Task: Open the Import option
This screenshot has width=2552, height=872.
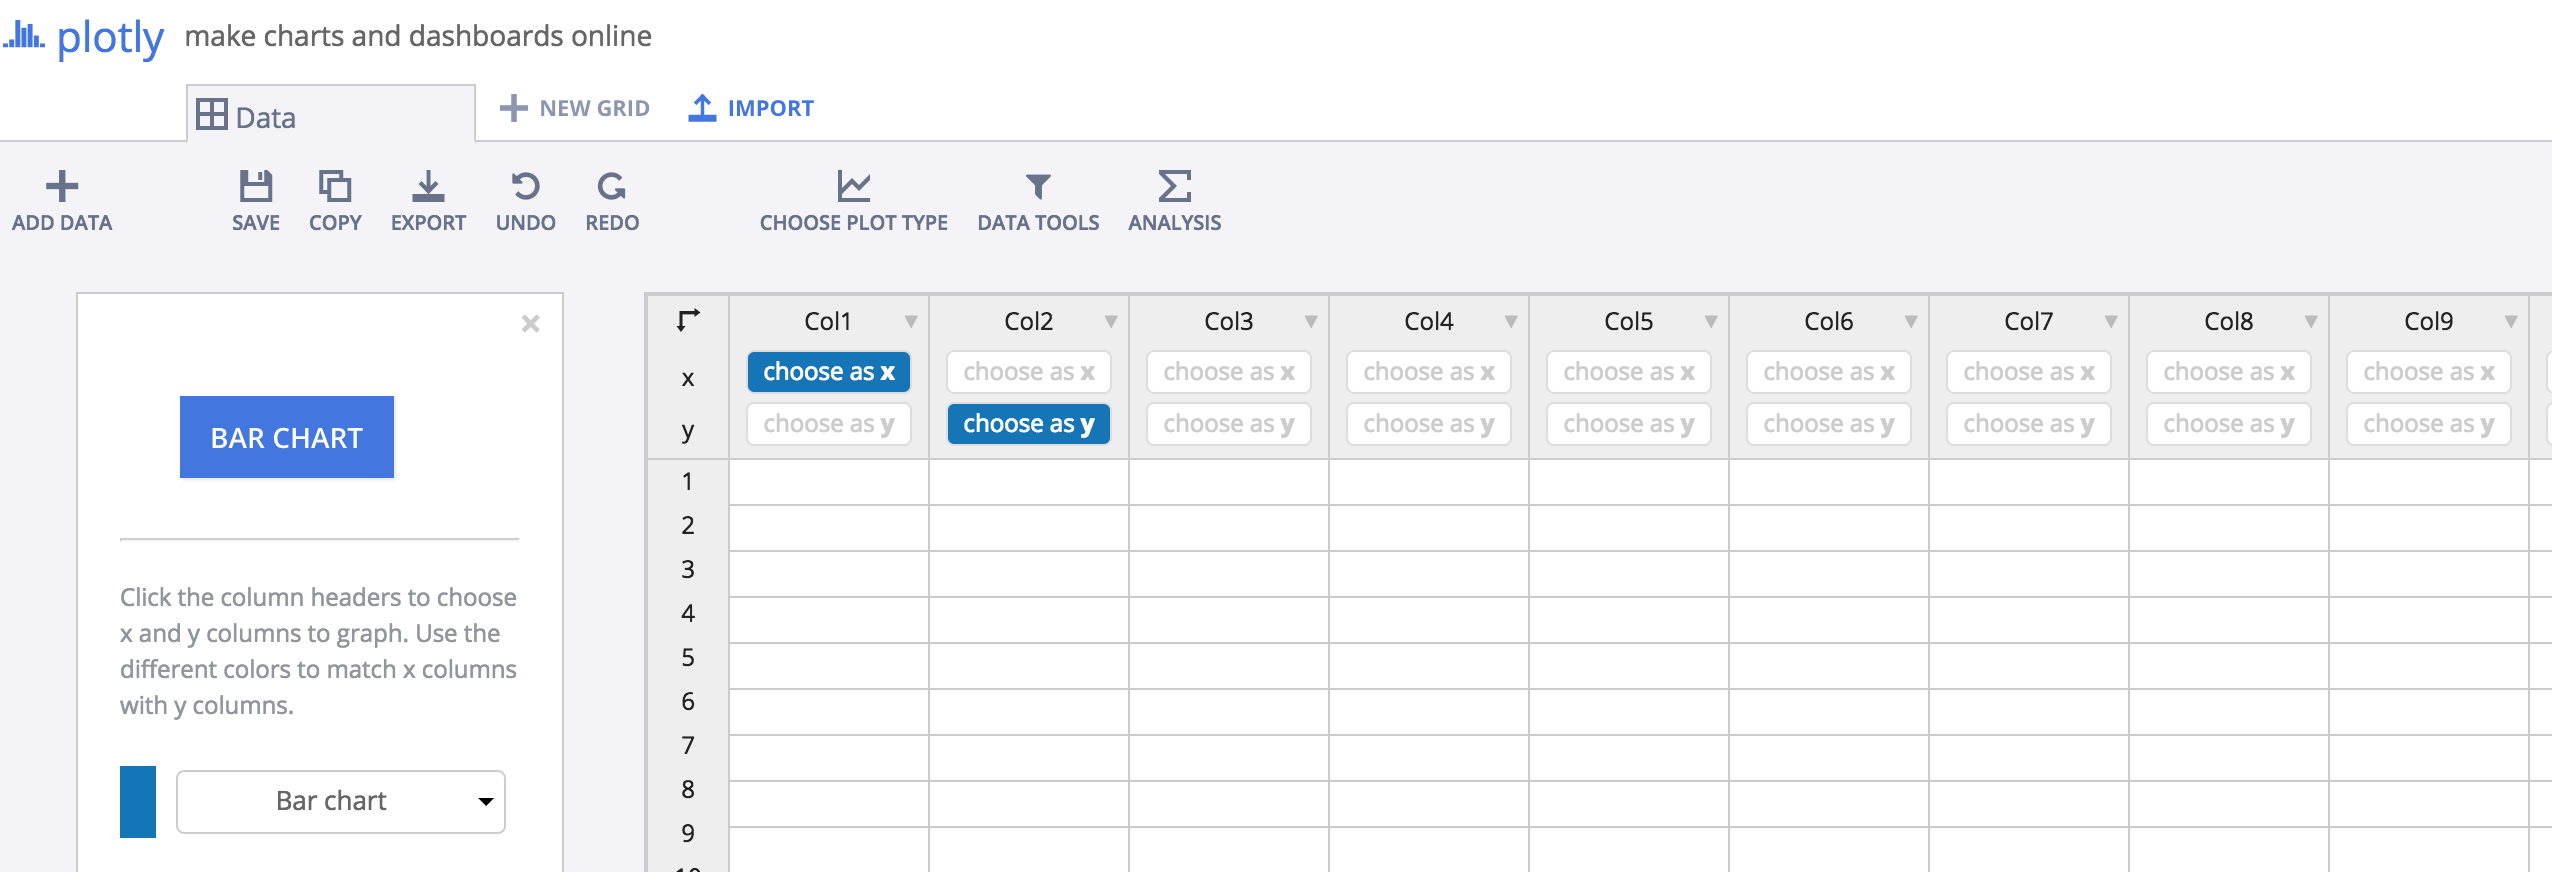Action: coord(751,108)
